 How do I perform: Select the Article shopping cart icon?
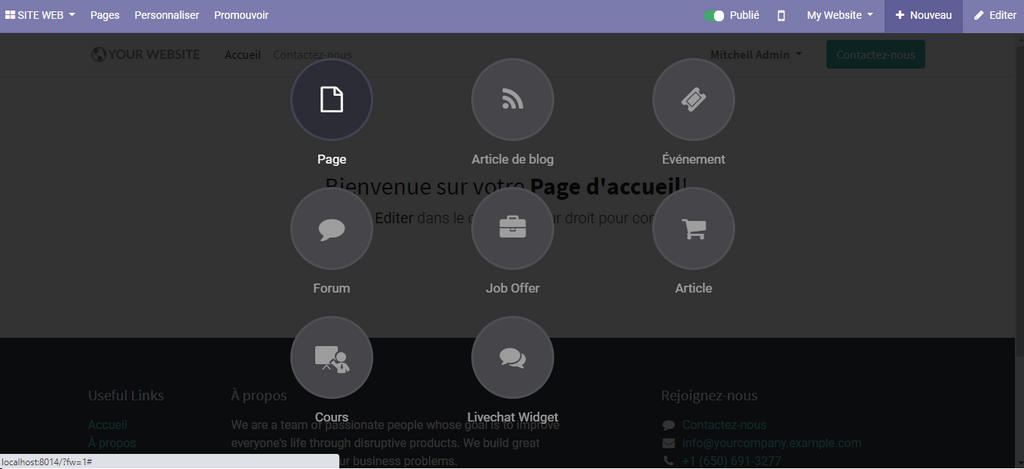pos(693,229)
